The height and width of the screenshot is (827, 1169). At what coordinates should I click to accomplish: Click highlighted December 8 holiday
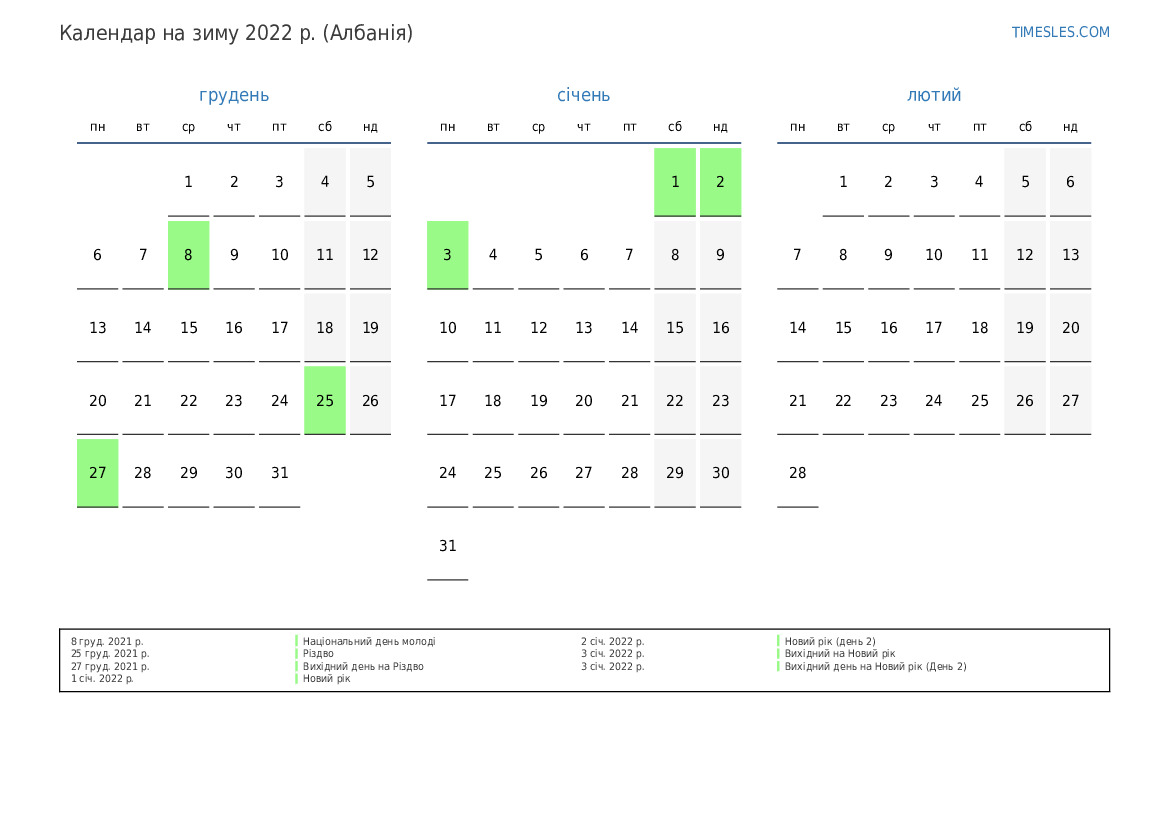pyautogui.click(x=188, y=255)
